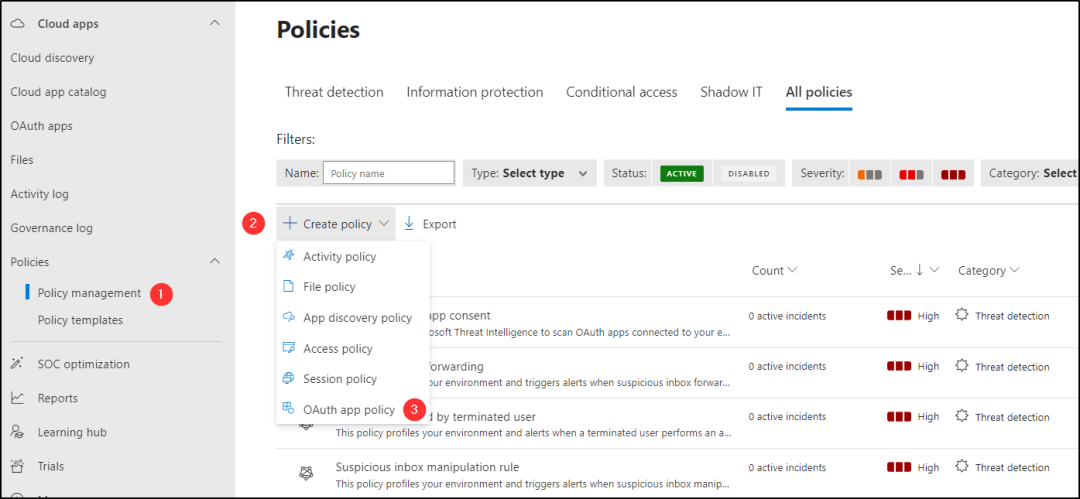Click category gear icon in inbox manipulation row
The height and width of the screenshot is (499, 1080).
962,467
